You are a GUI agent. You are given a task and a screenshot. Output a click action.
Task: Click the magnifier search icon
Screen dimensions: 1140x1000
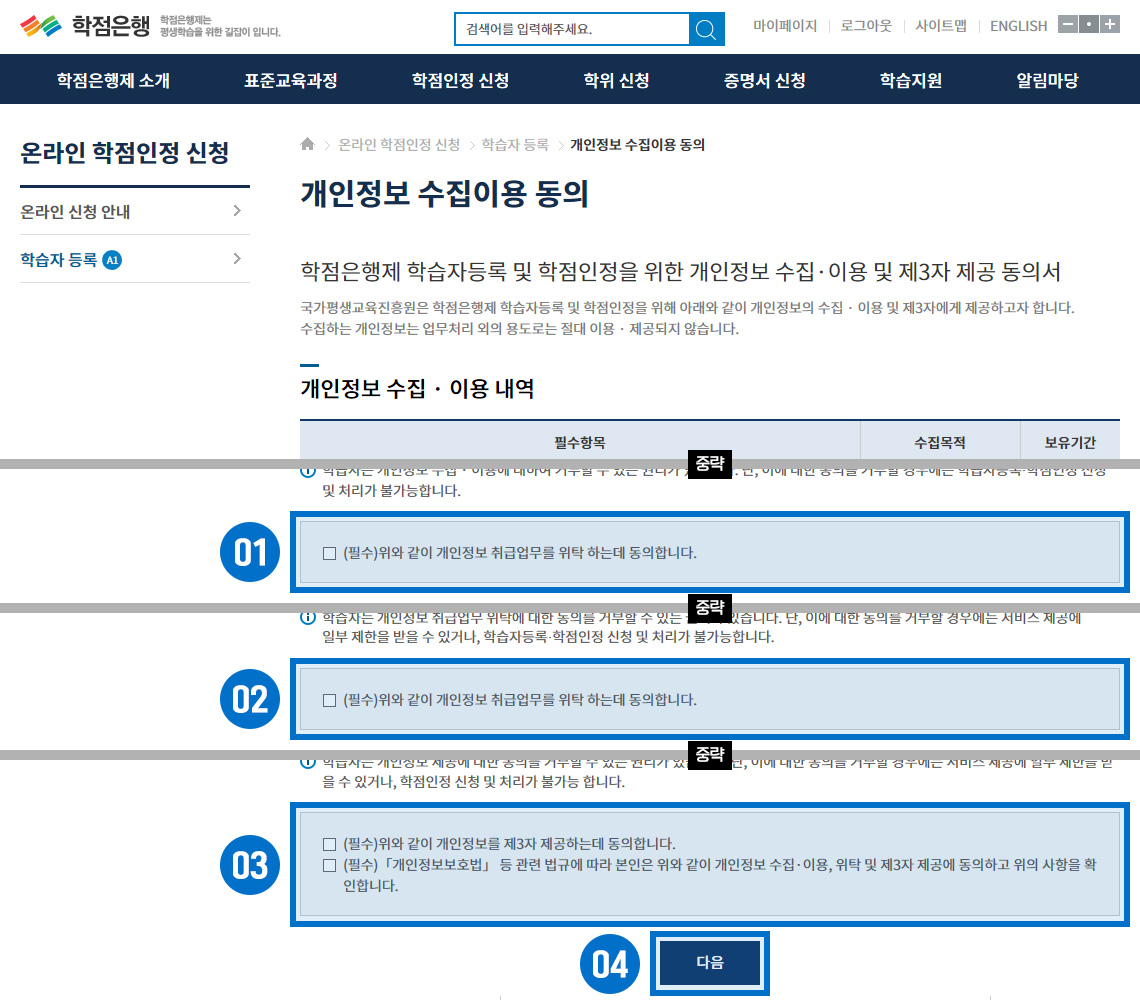[x=706, y=29]
